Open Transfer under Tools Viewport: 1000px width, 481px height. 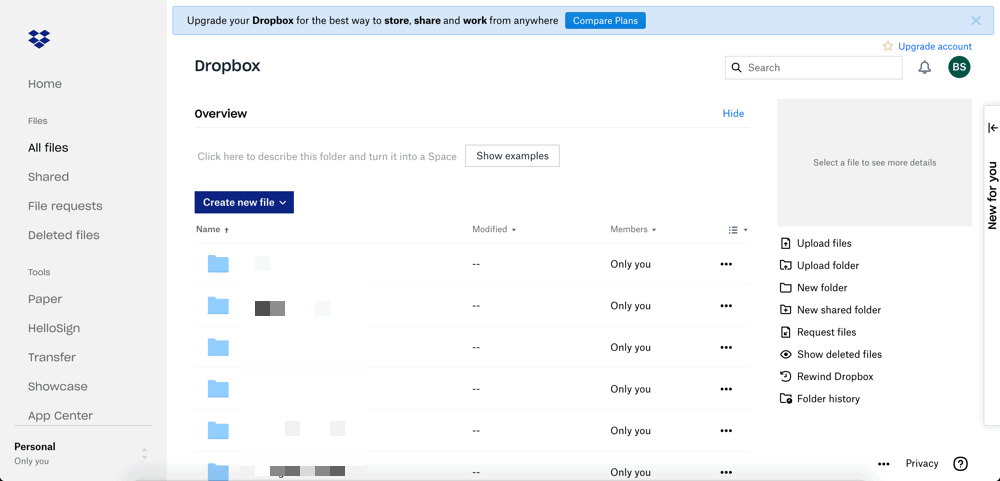tap(52, 357)
